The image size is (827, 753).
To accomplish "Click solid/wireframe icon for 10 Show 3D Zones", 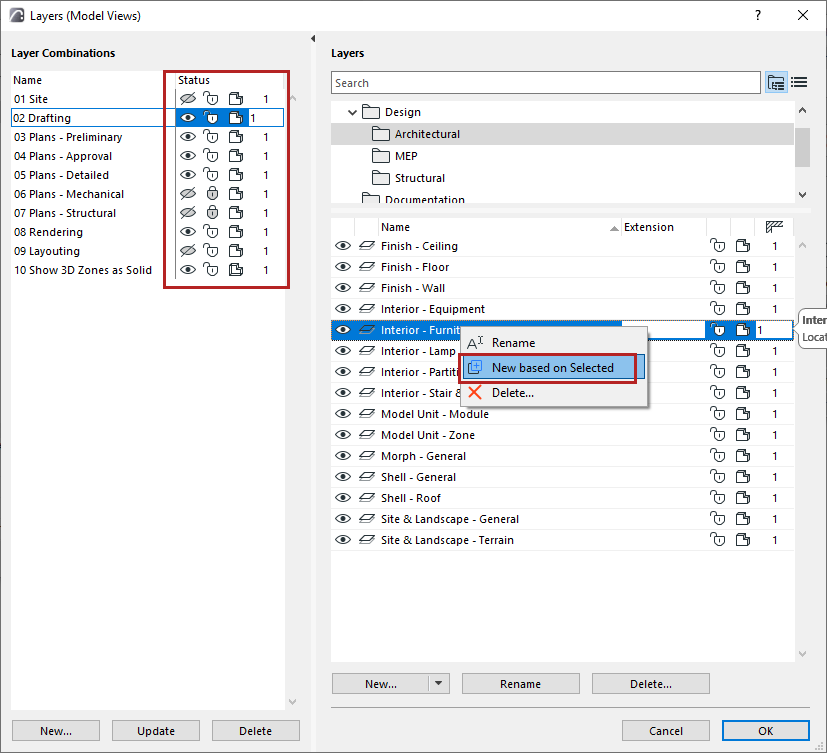I will pyautogui.click(x=236, y=269).
